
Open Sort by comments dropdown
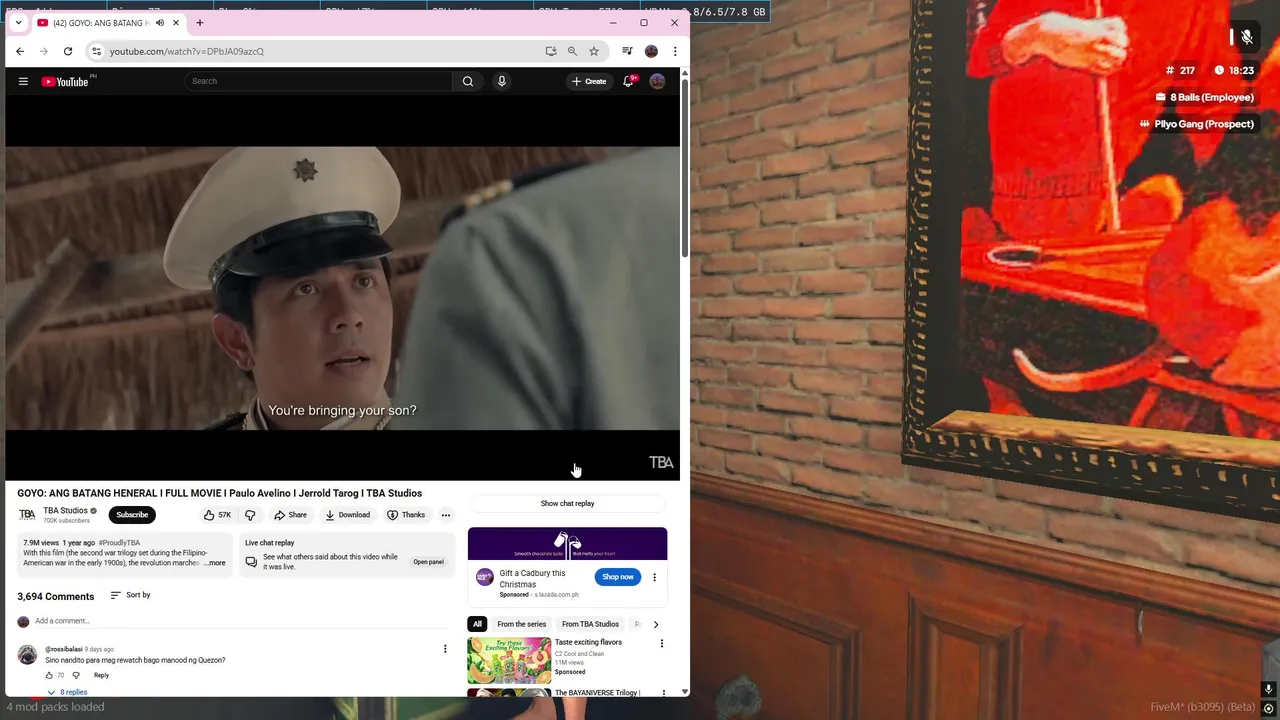130,595
